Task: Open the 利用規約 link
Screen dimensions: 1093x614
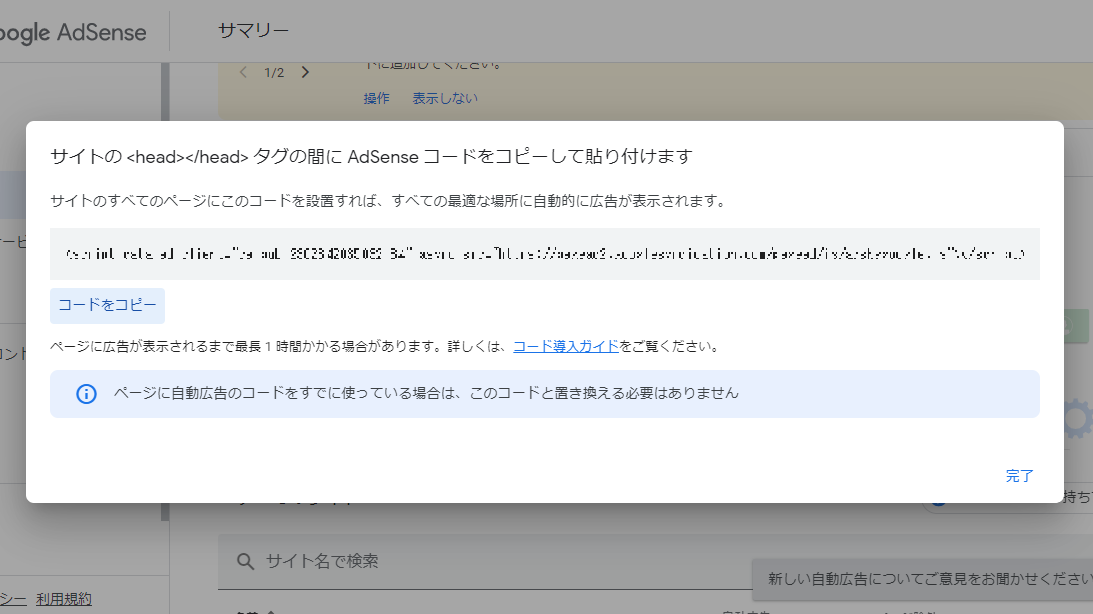Action: [63, 599]
